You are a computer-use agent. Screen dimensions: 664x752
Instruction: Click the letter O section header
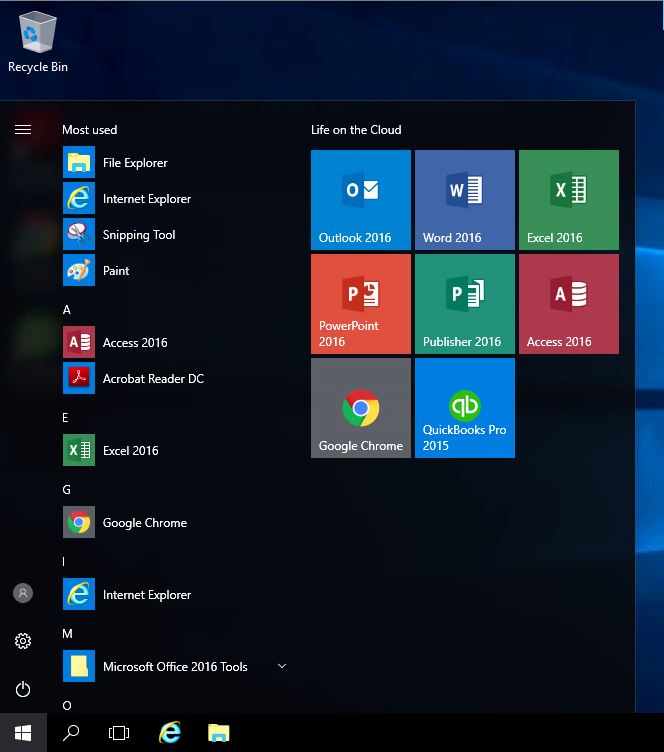67,705
